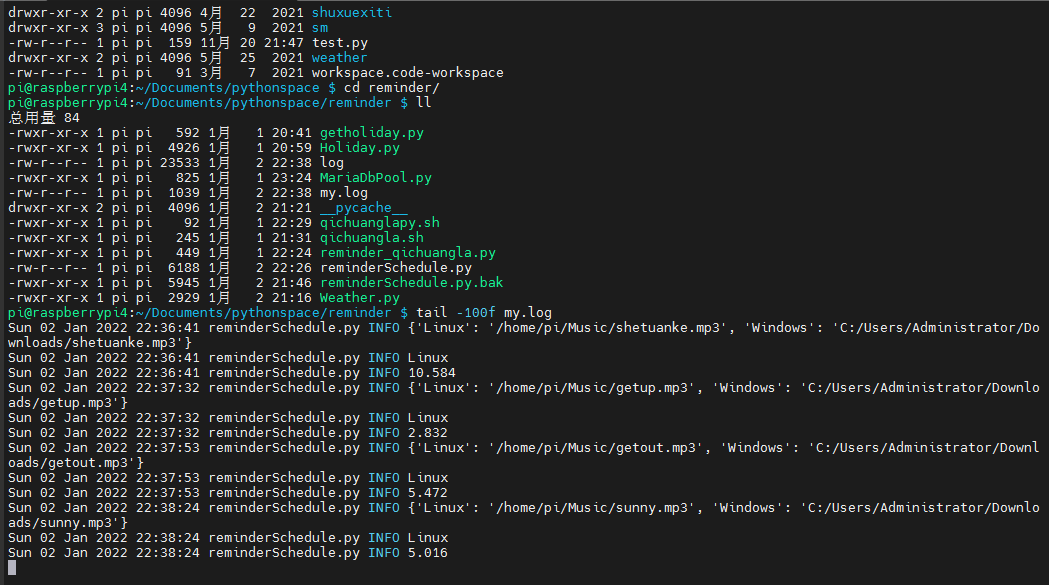Select qichuanglapy.sh file name

point(380,222)
